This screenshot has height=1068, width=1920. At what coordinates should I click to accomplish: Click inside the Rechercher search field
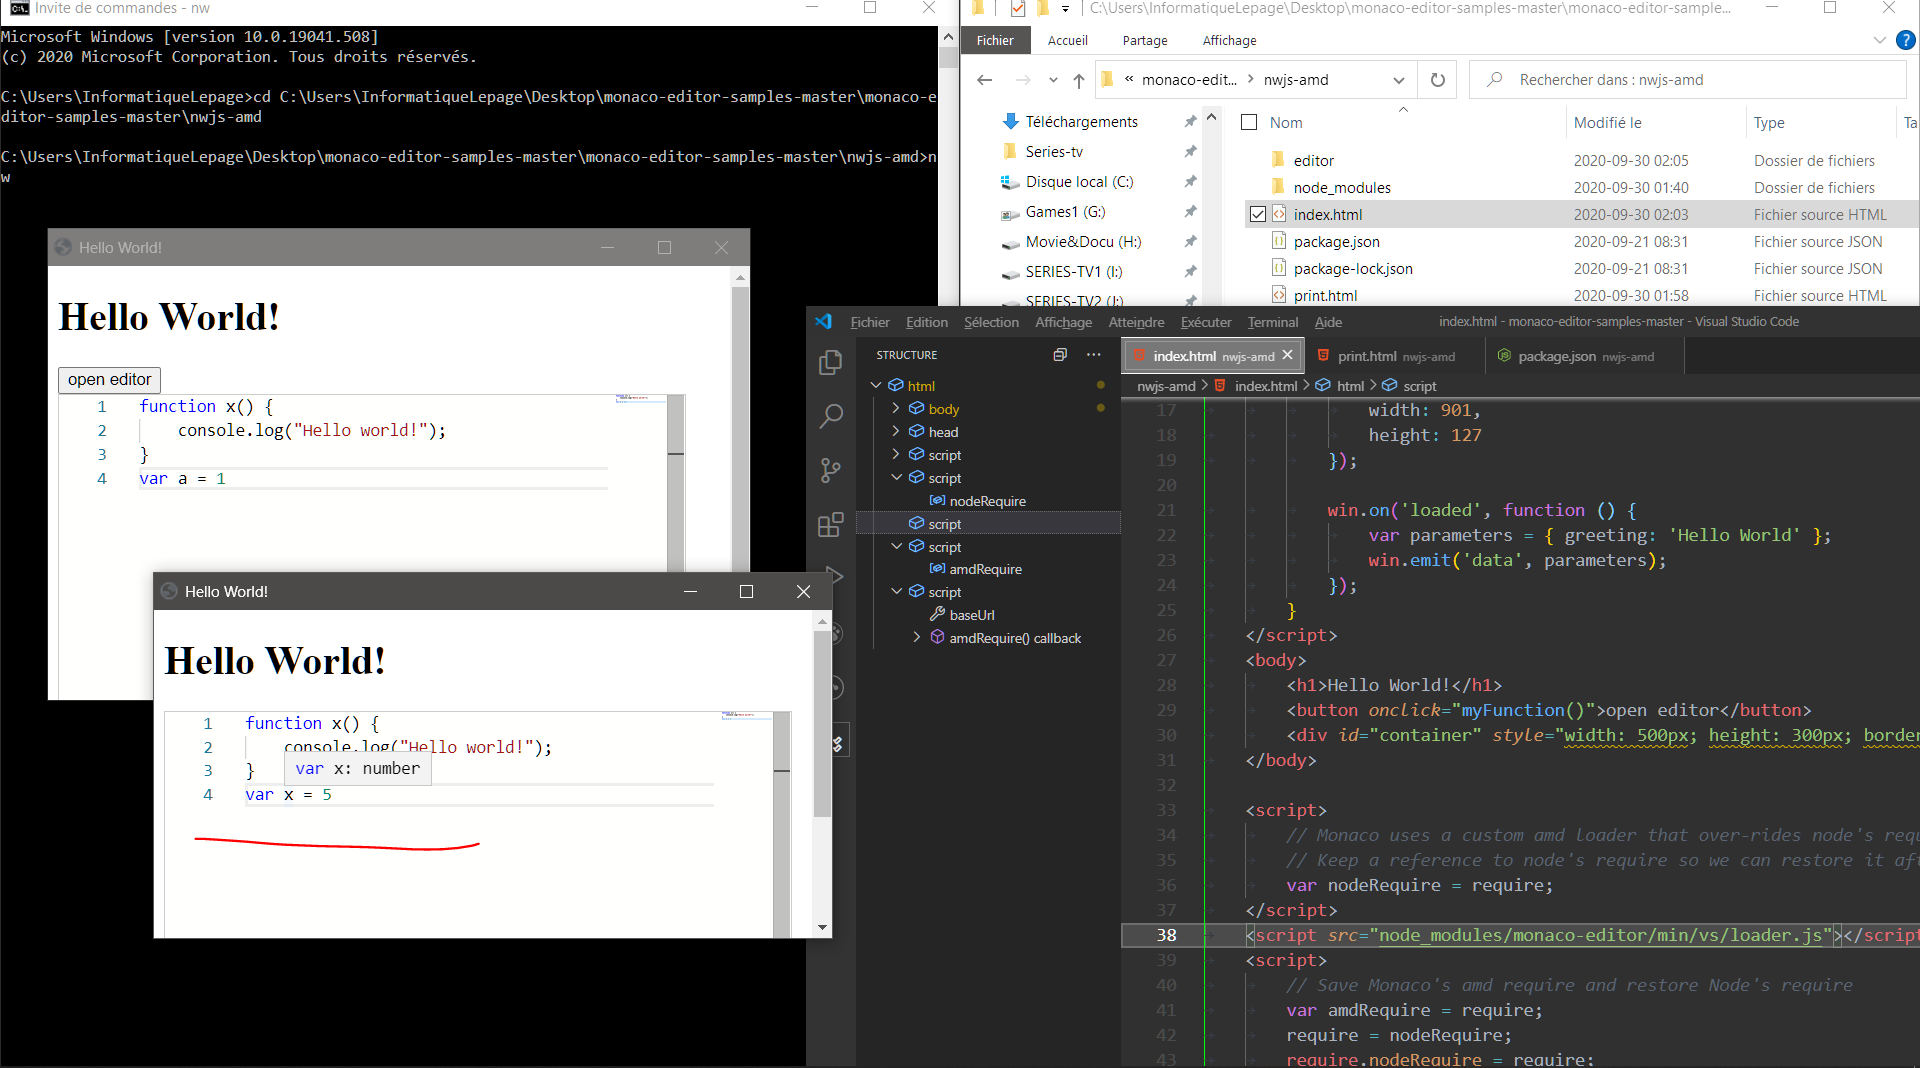coord(1650,79)
